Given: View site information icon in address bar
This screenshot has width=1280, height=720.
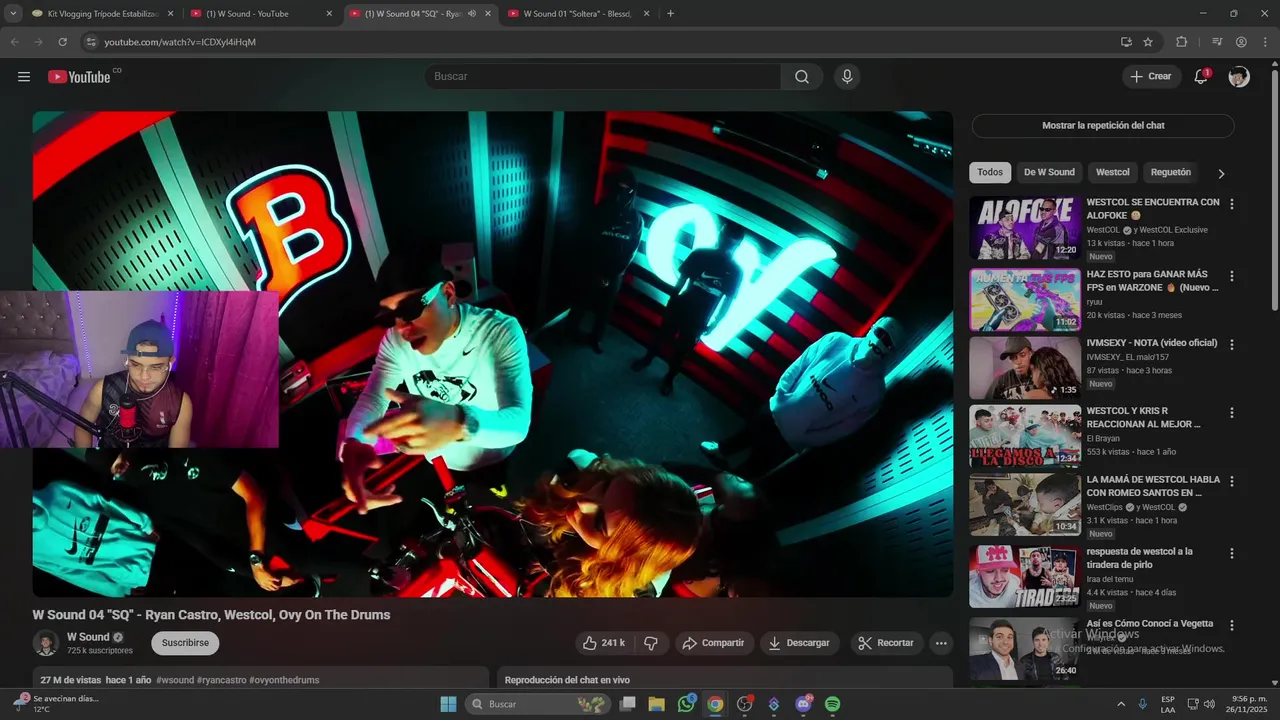Looking at the screenshot, I should tap(91, 42).
